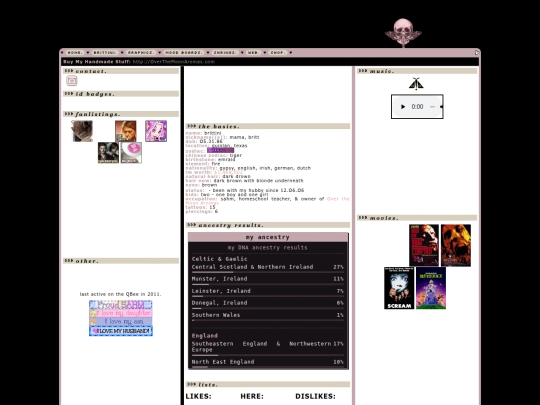
Task: Expand dropdown arrow after Graphics menu
Action: [160, 53]
